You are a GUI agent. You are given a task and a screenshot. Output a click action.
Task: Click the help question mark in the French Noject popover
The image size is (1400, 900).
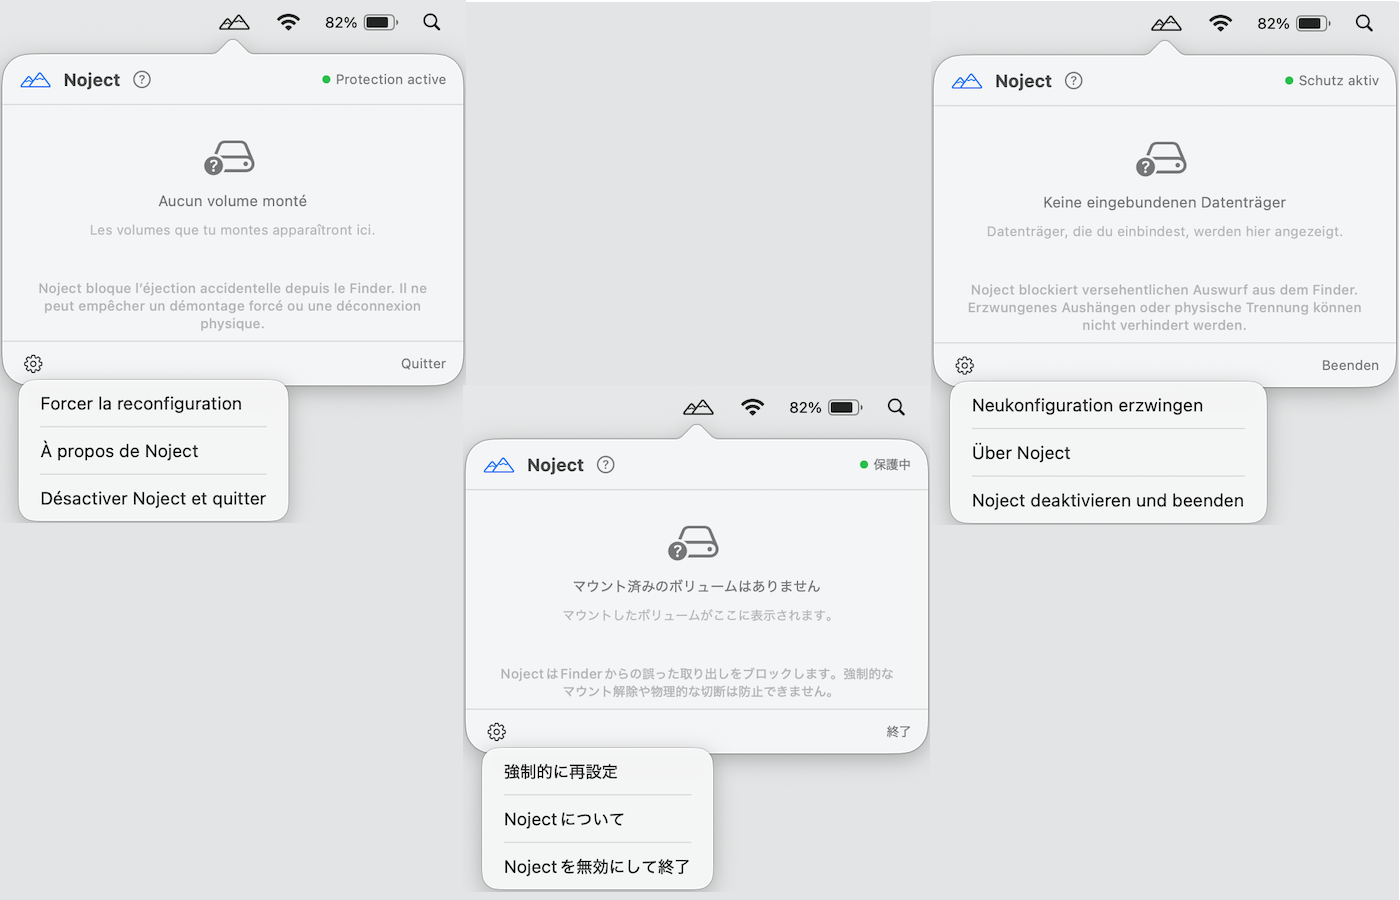[x=142, y=80]
